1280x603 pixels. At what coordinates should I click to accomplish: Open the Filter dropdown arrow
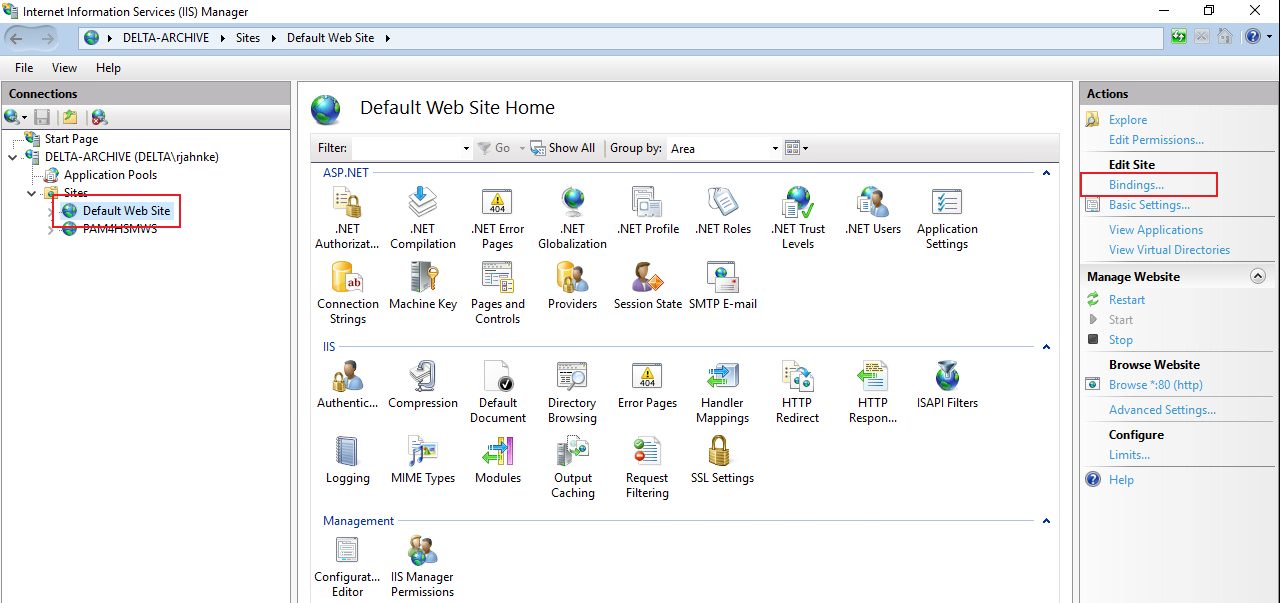point(466,148)
